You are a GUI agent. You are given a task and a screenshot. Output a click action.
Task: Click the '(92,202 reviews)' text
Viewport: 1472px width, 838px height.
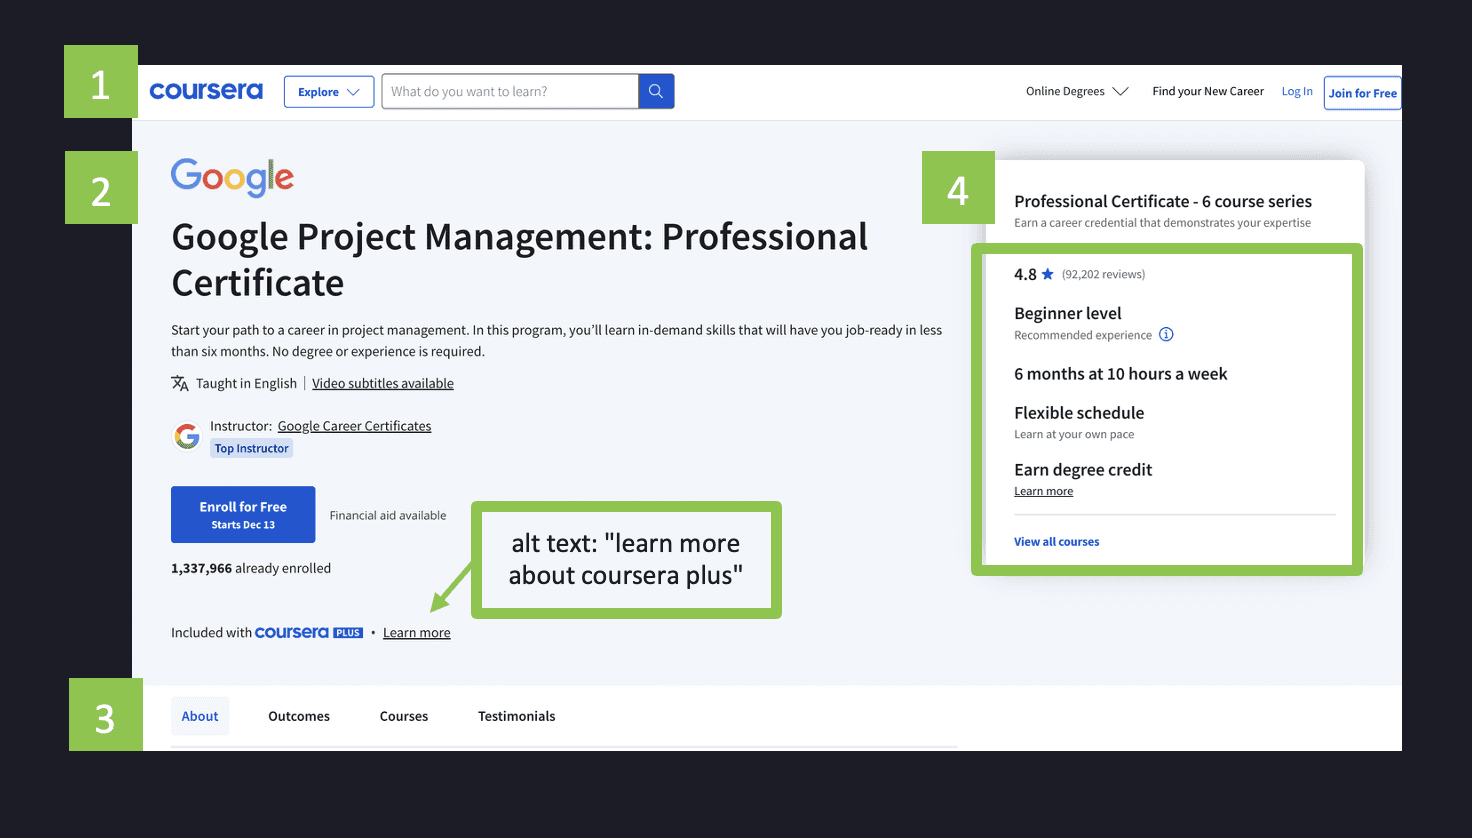(1103, 274)
